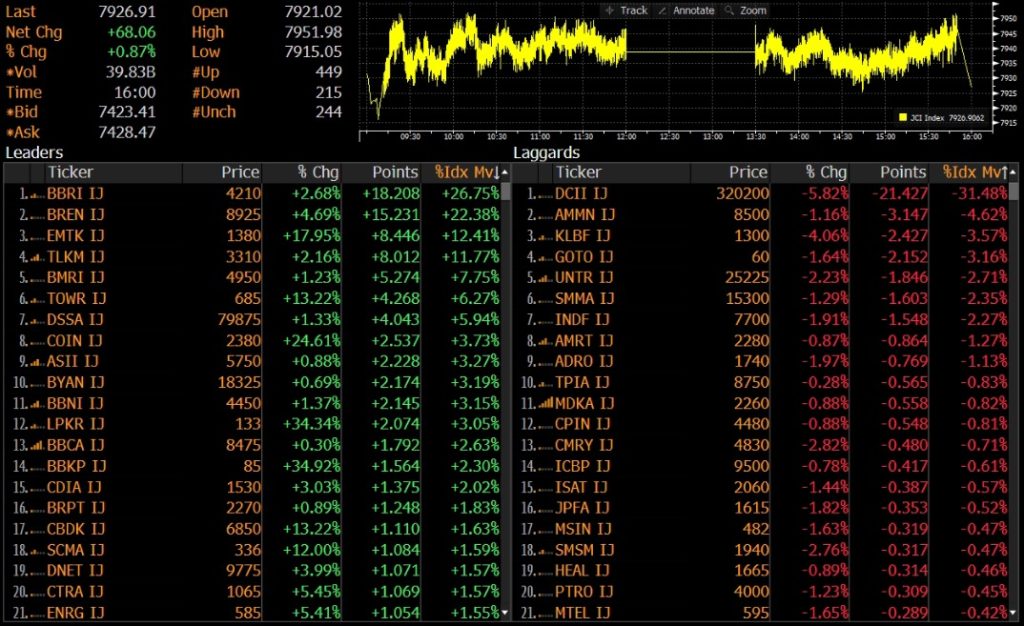Click the DCII IJ price 320200
The image size is (1024, 626).
click(x=743, y=194)
